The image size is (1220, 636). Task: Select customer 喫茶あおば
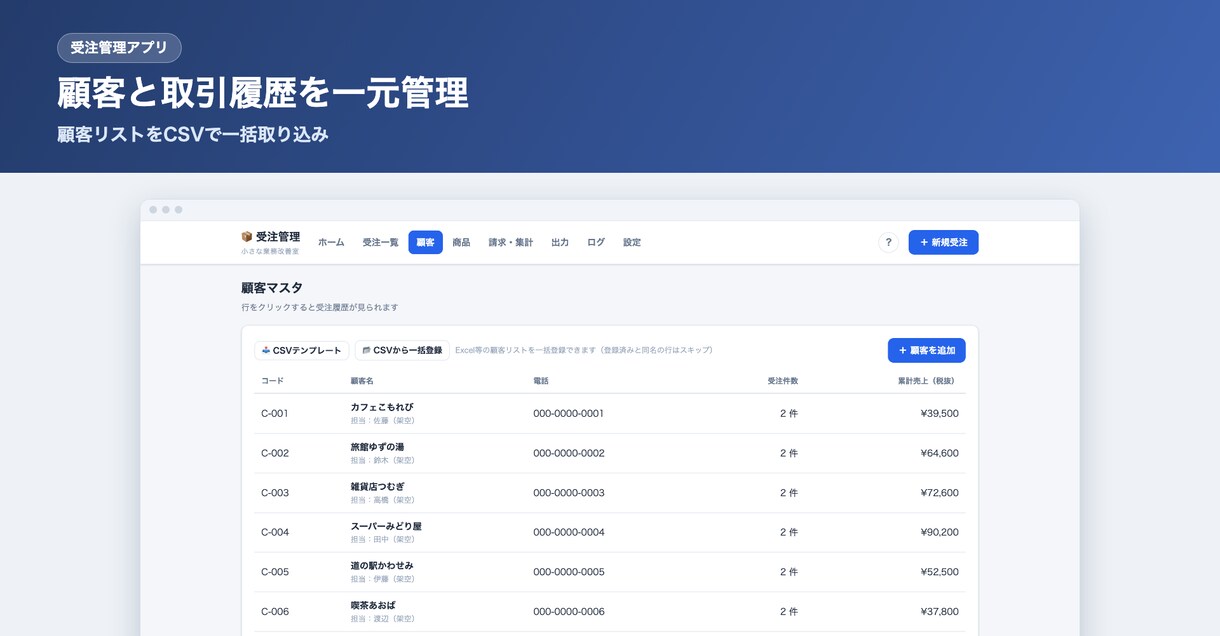click(x=372, y=605)
